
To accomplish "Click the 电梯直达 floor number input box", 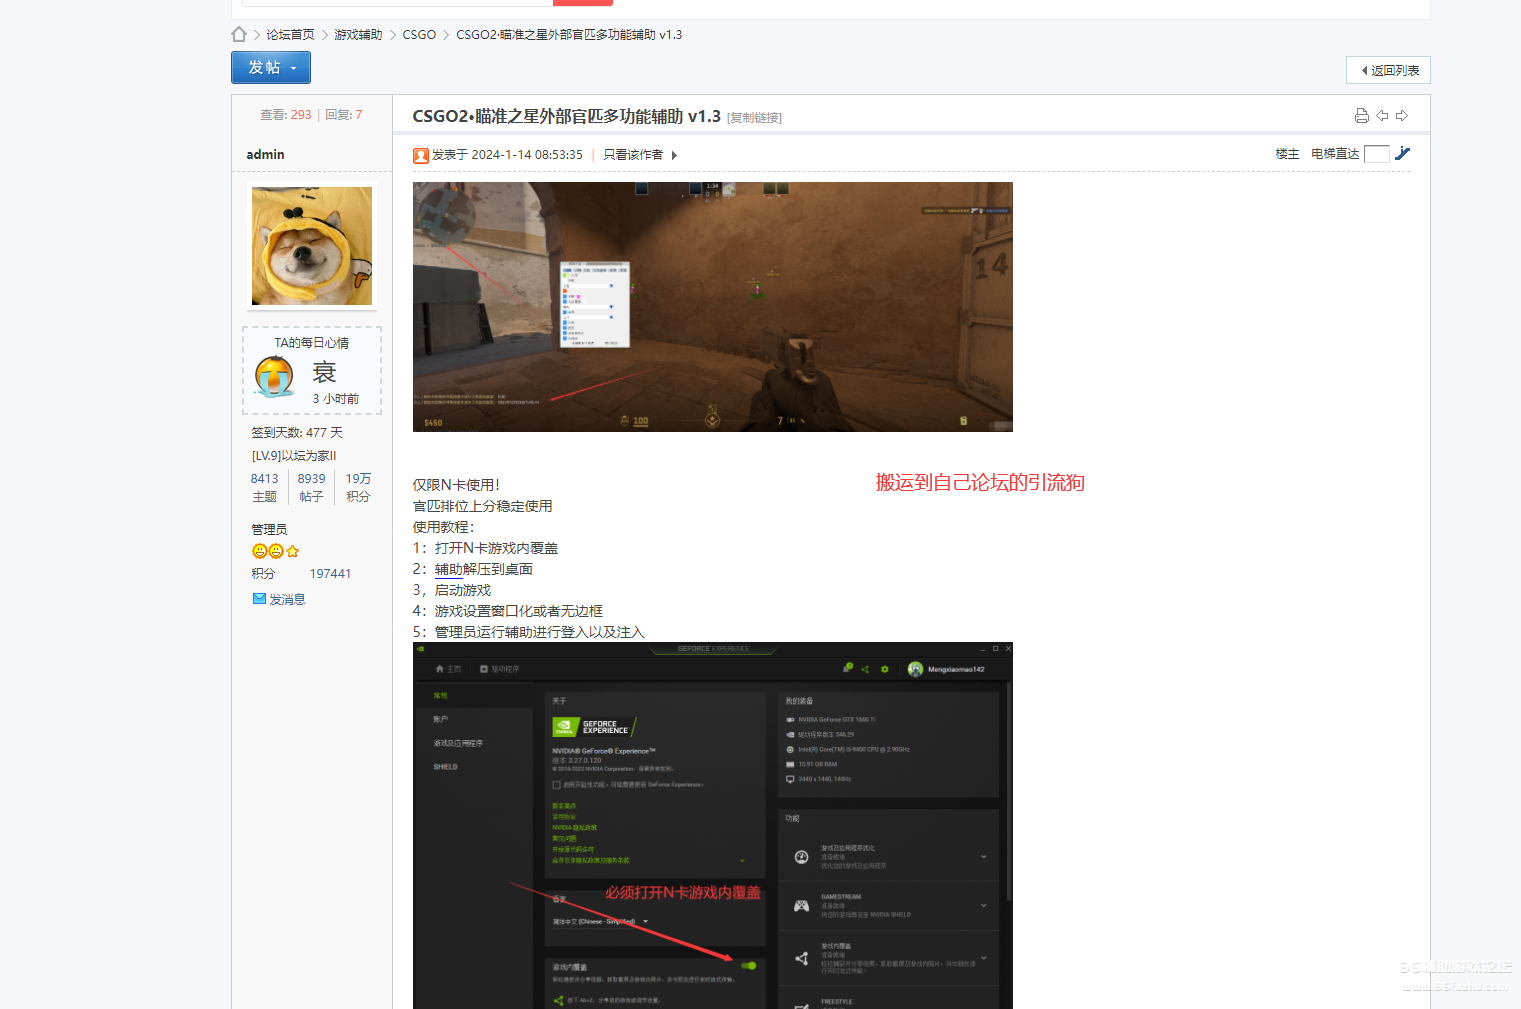I will click(x=1377, y=154).
